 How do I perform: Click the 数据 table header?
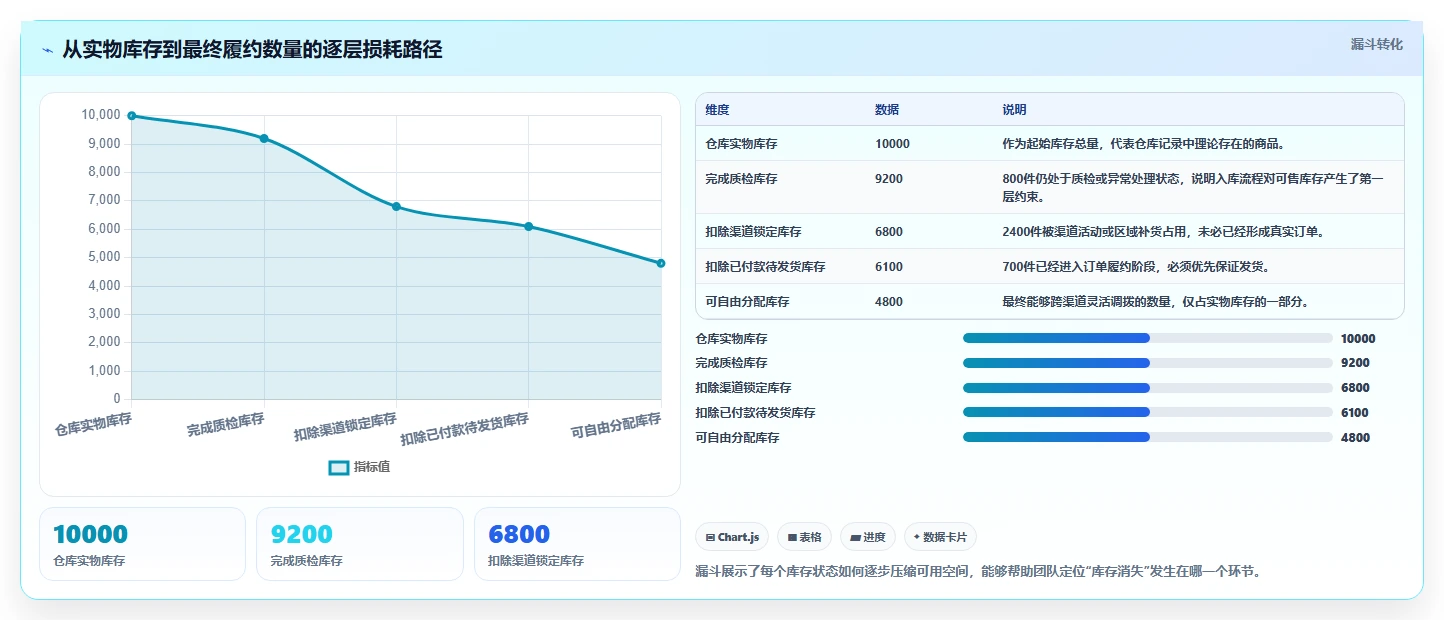[x=886, y=110]
